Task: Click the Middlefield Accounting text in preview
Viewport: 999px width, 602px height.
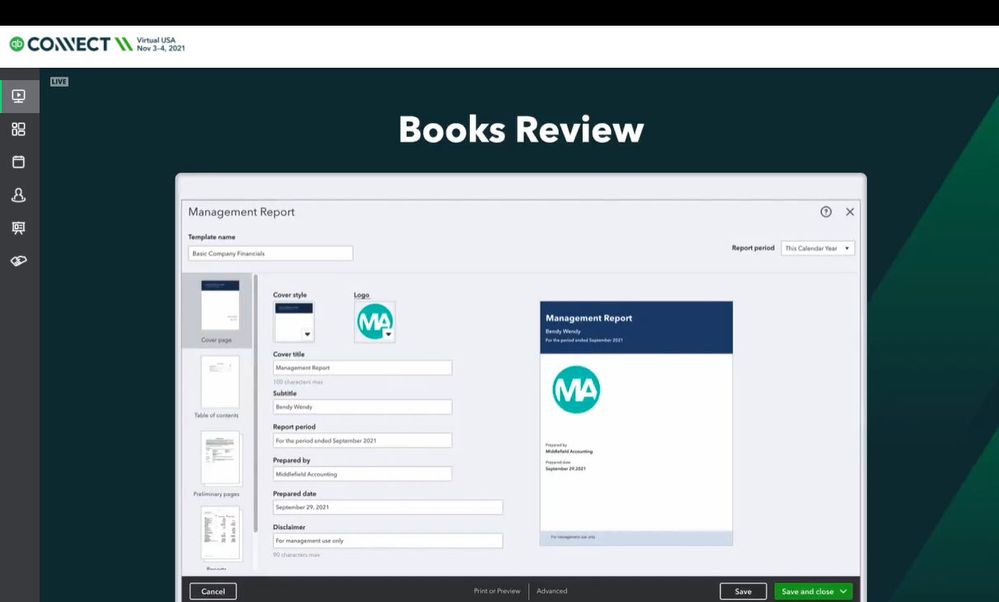Action: tap(569, 452)
